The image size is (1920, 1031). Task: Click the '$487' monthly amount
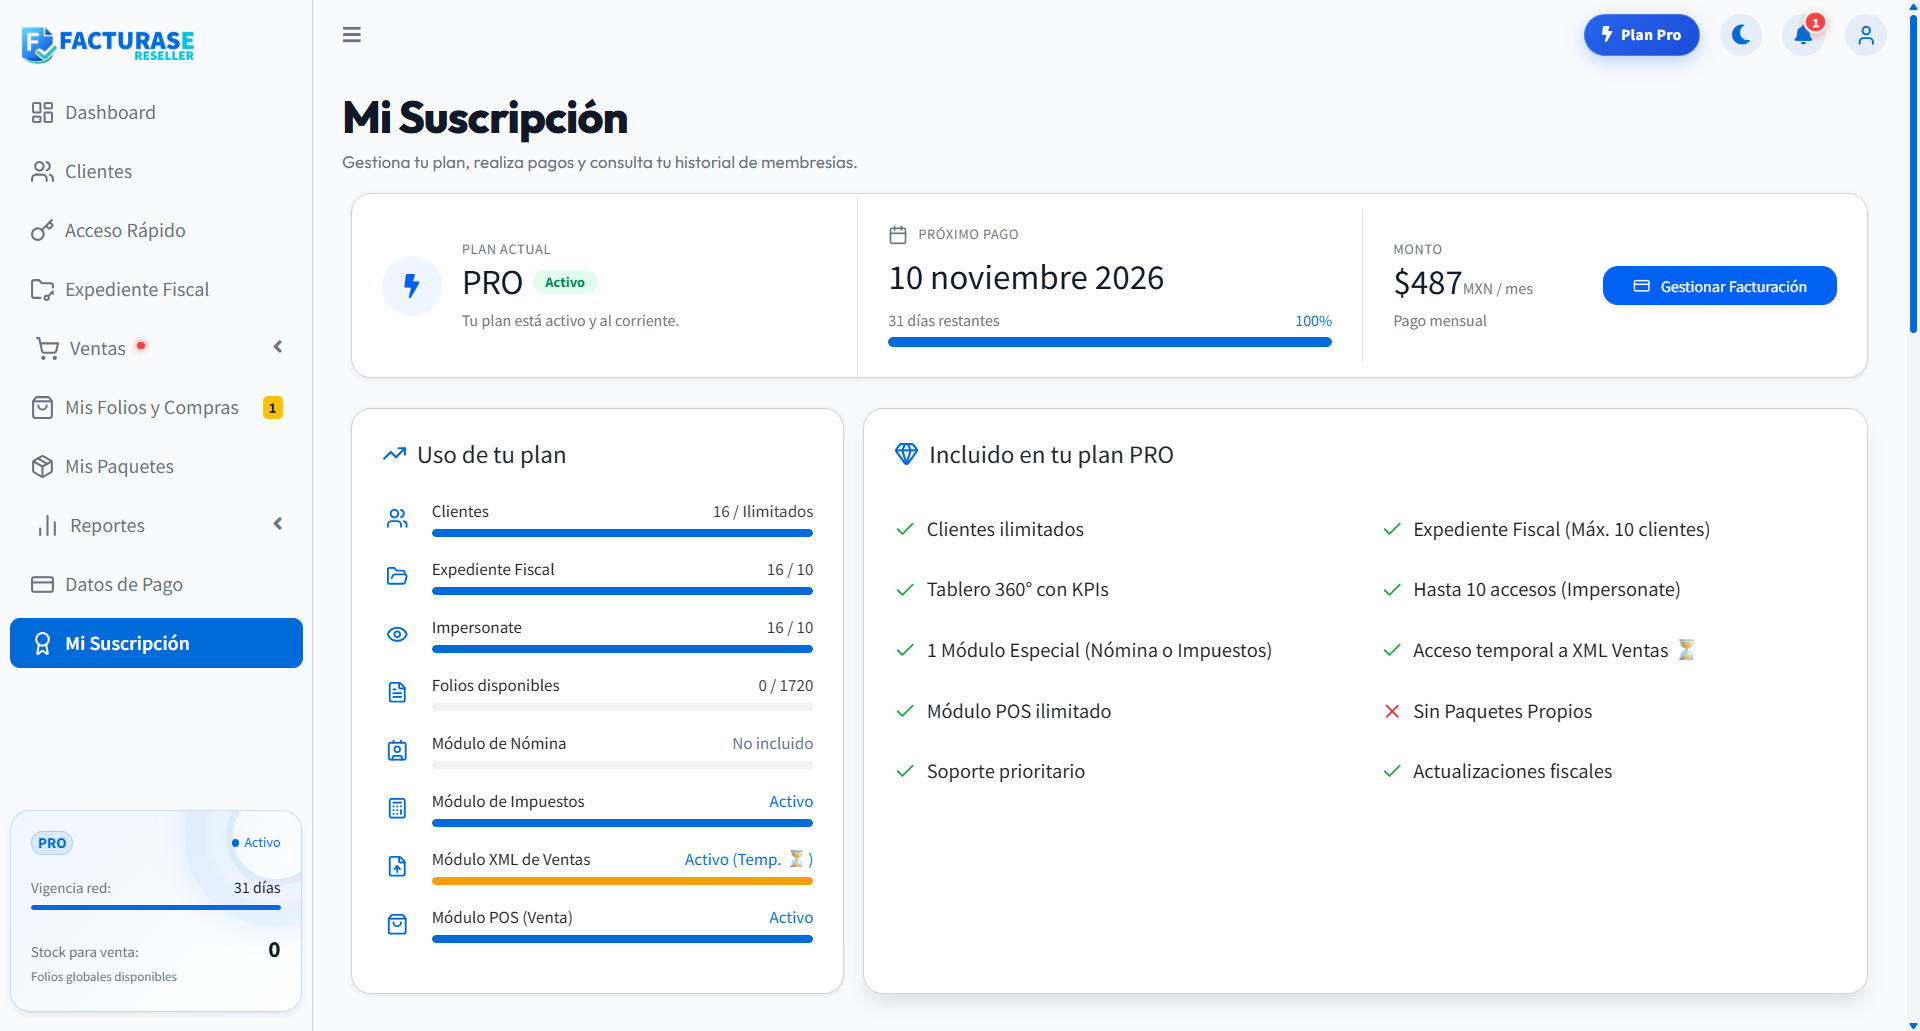1427,283
